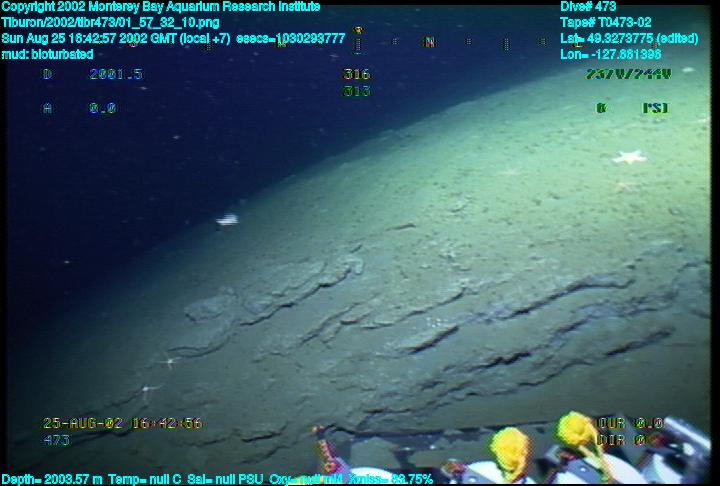Click the green heading value 313
This screenshot has height=486, width=720.
(x=356, y=91)
